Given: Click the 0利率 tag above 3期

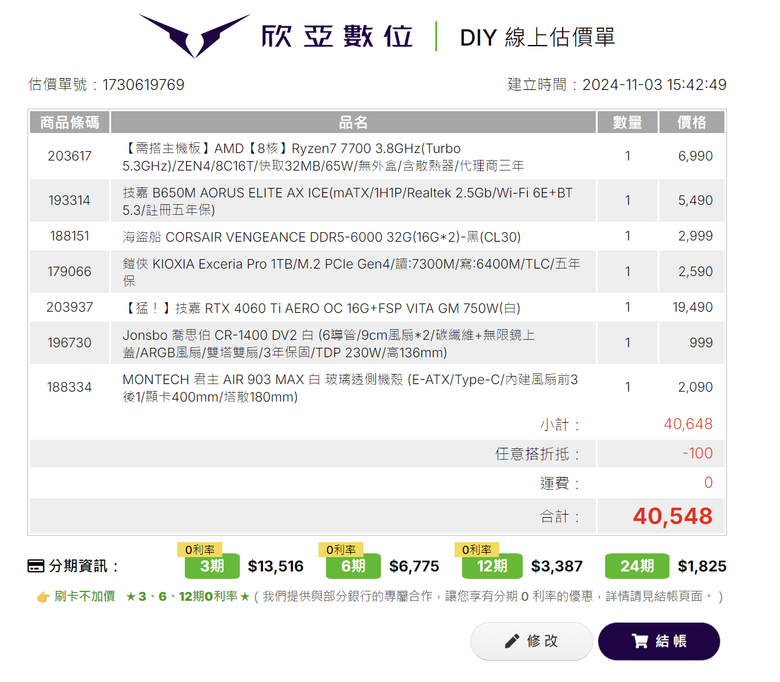Looking at the screenshot, I should 200,550.
